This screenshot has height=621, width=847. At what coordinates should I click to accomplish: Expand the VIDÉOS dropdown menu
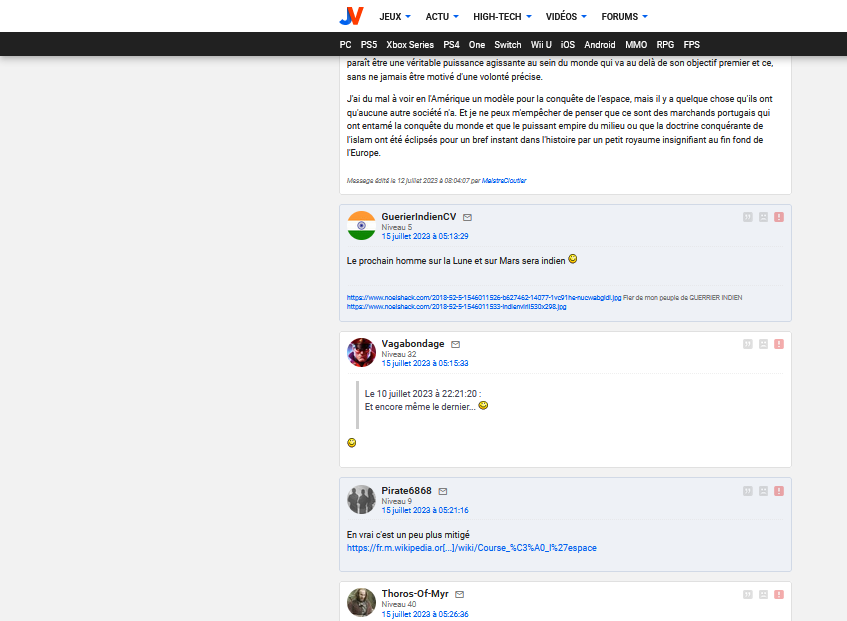click(566, 17)
